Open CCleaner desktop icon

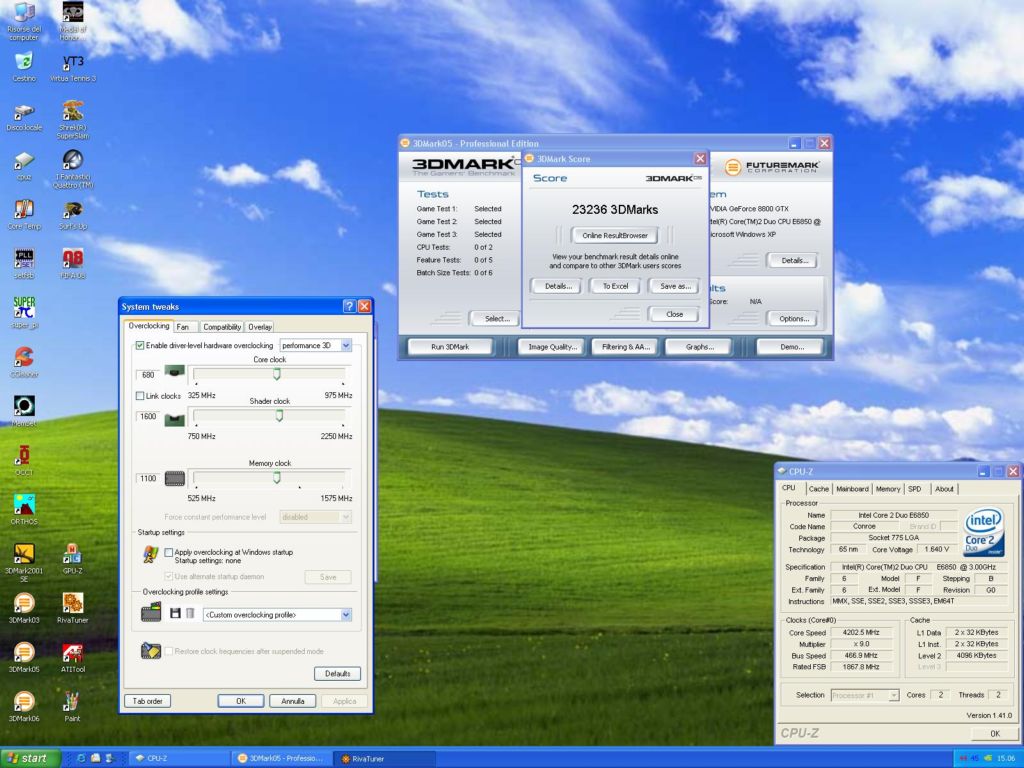[x=24, y=361]
